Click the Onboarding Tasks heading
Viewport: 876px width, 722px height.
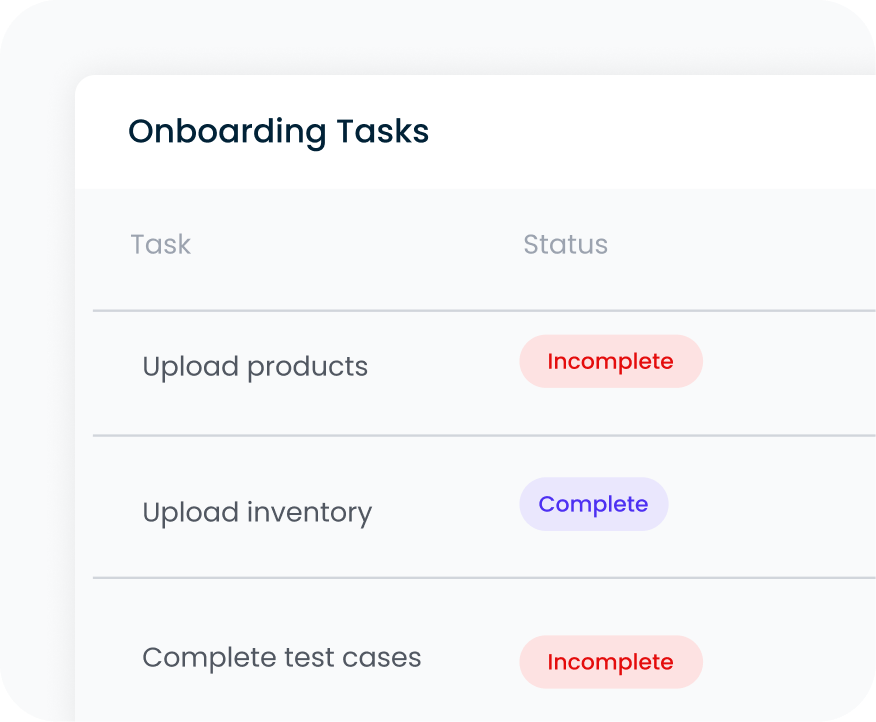tap(278, 132)
